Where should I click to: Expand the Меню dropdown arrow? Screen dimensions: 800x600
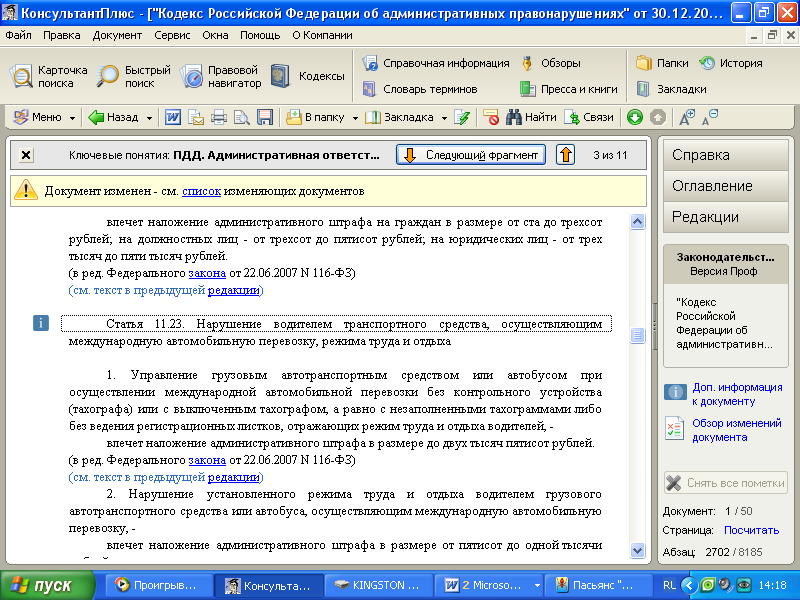click(x=72, y=118)
